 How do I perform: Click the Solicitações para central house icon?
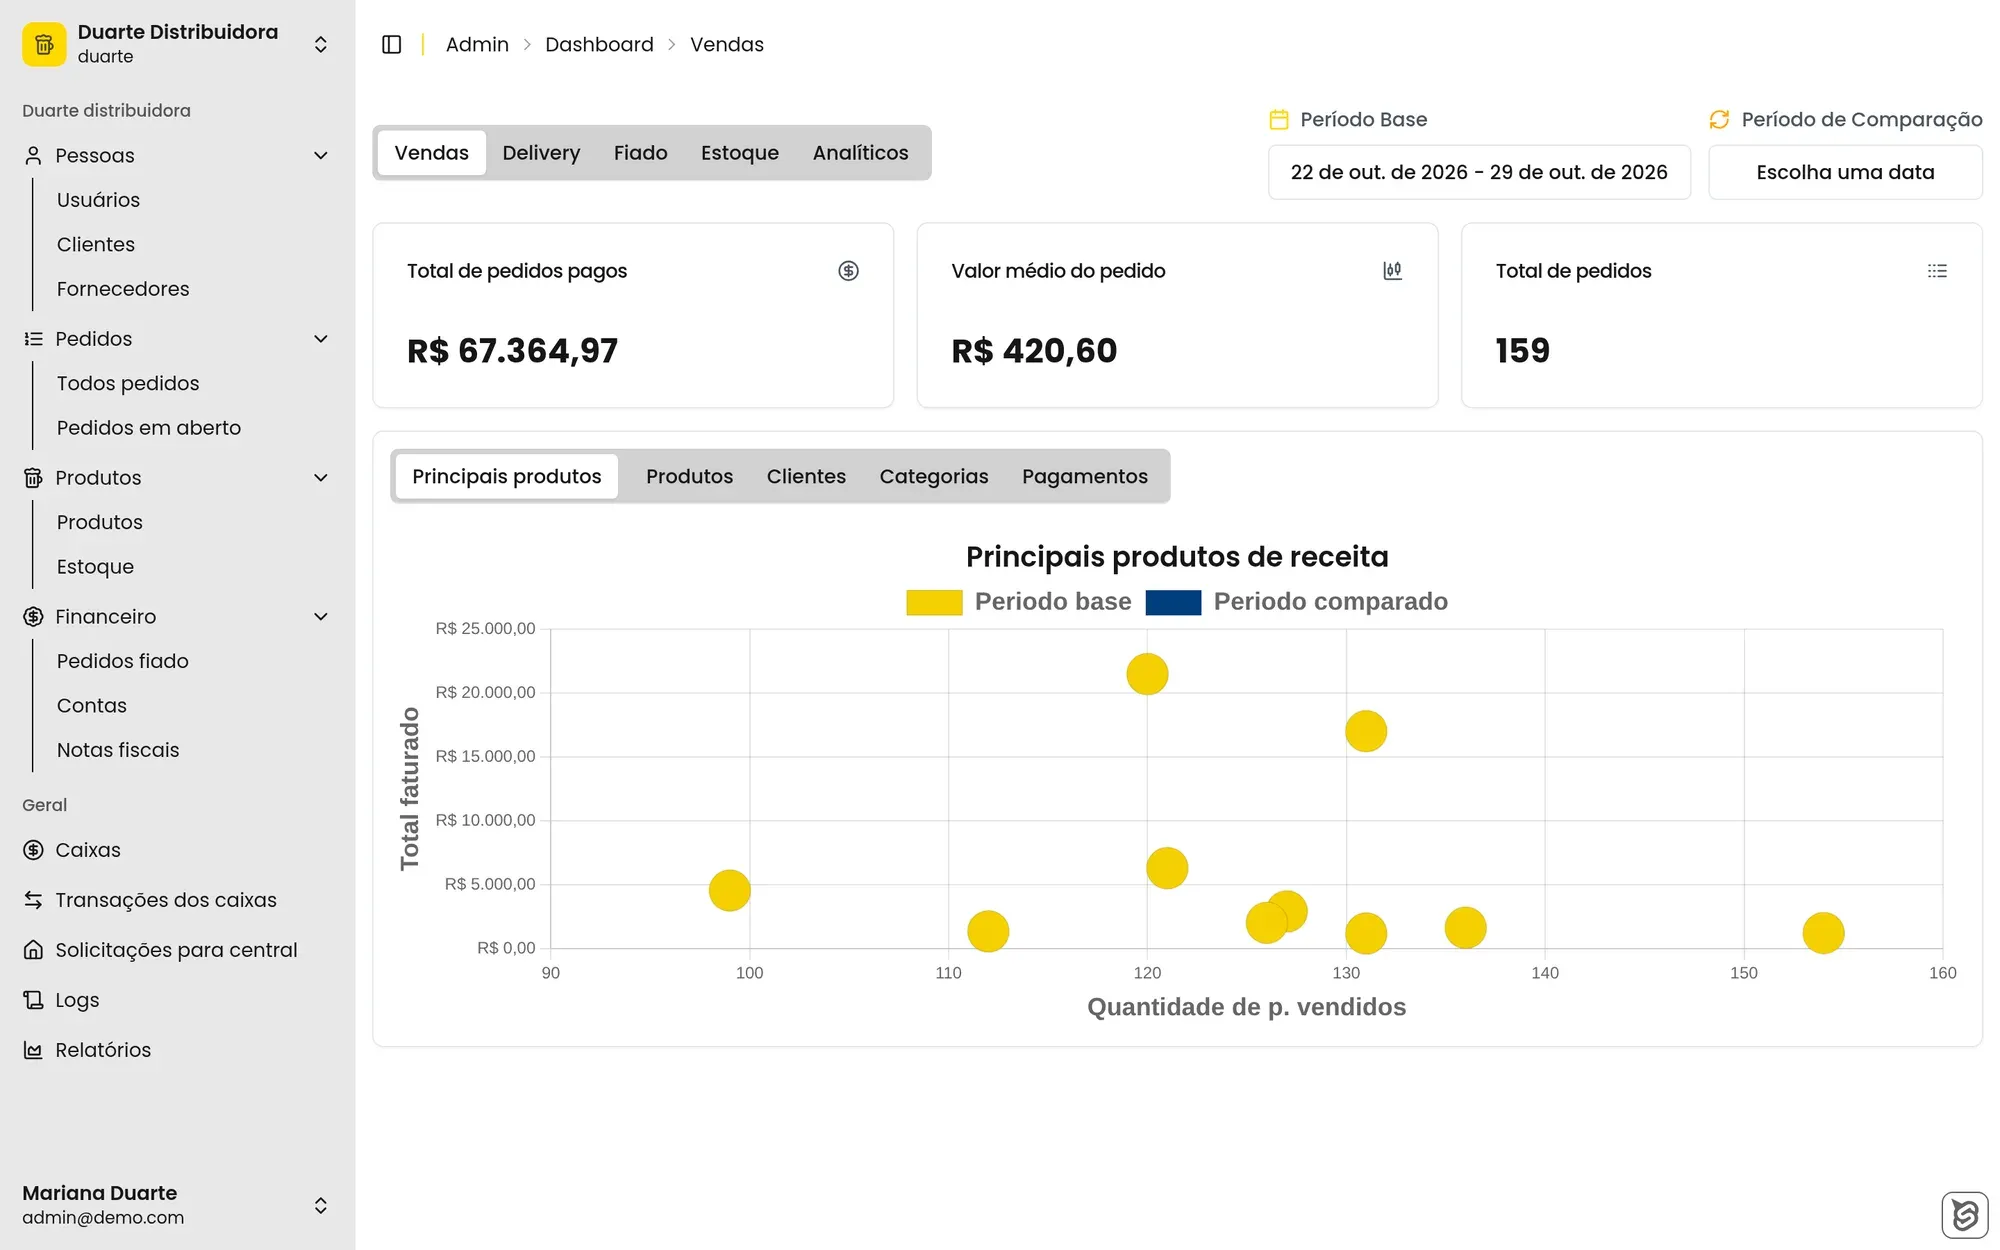tap(33, 950)
